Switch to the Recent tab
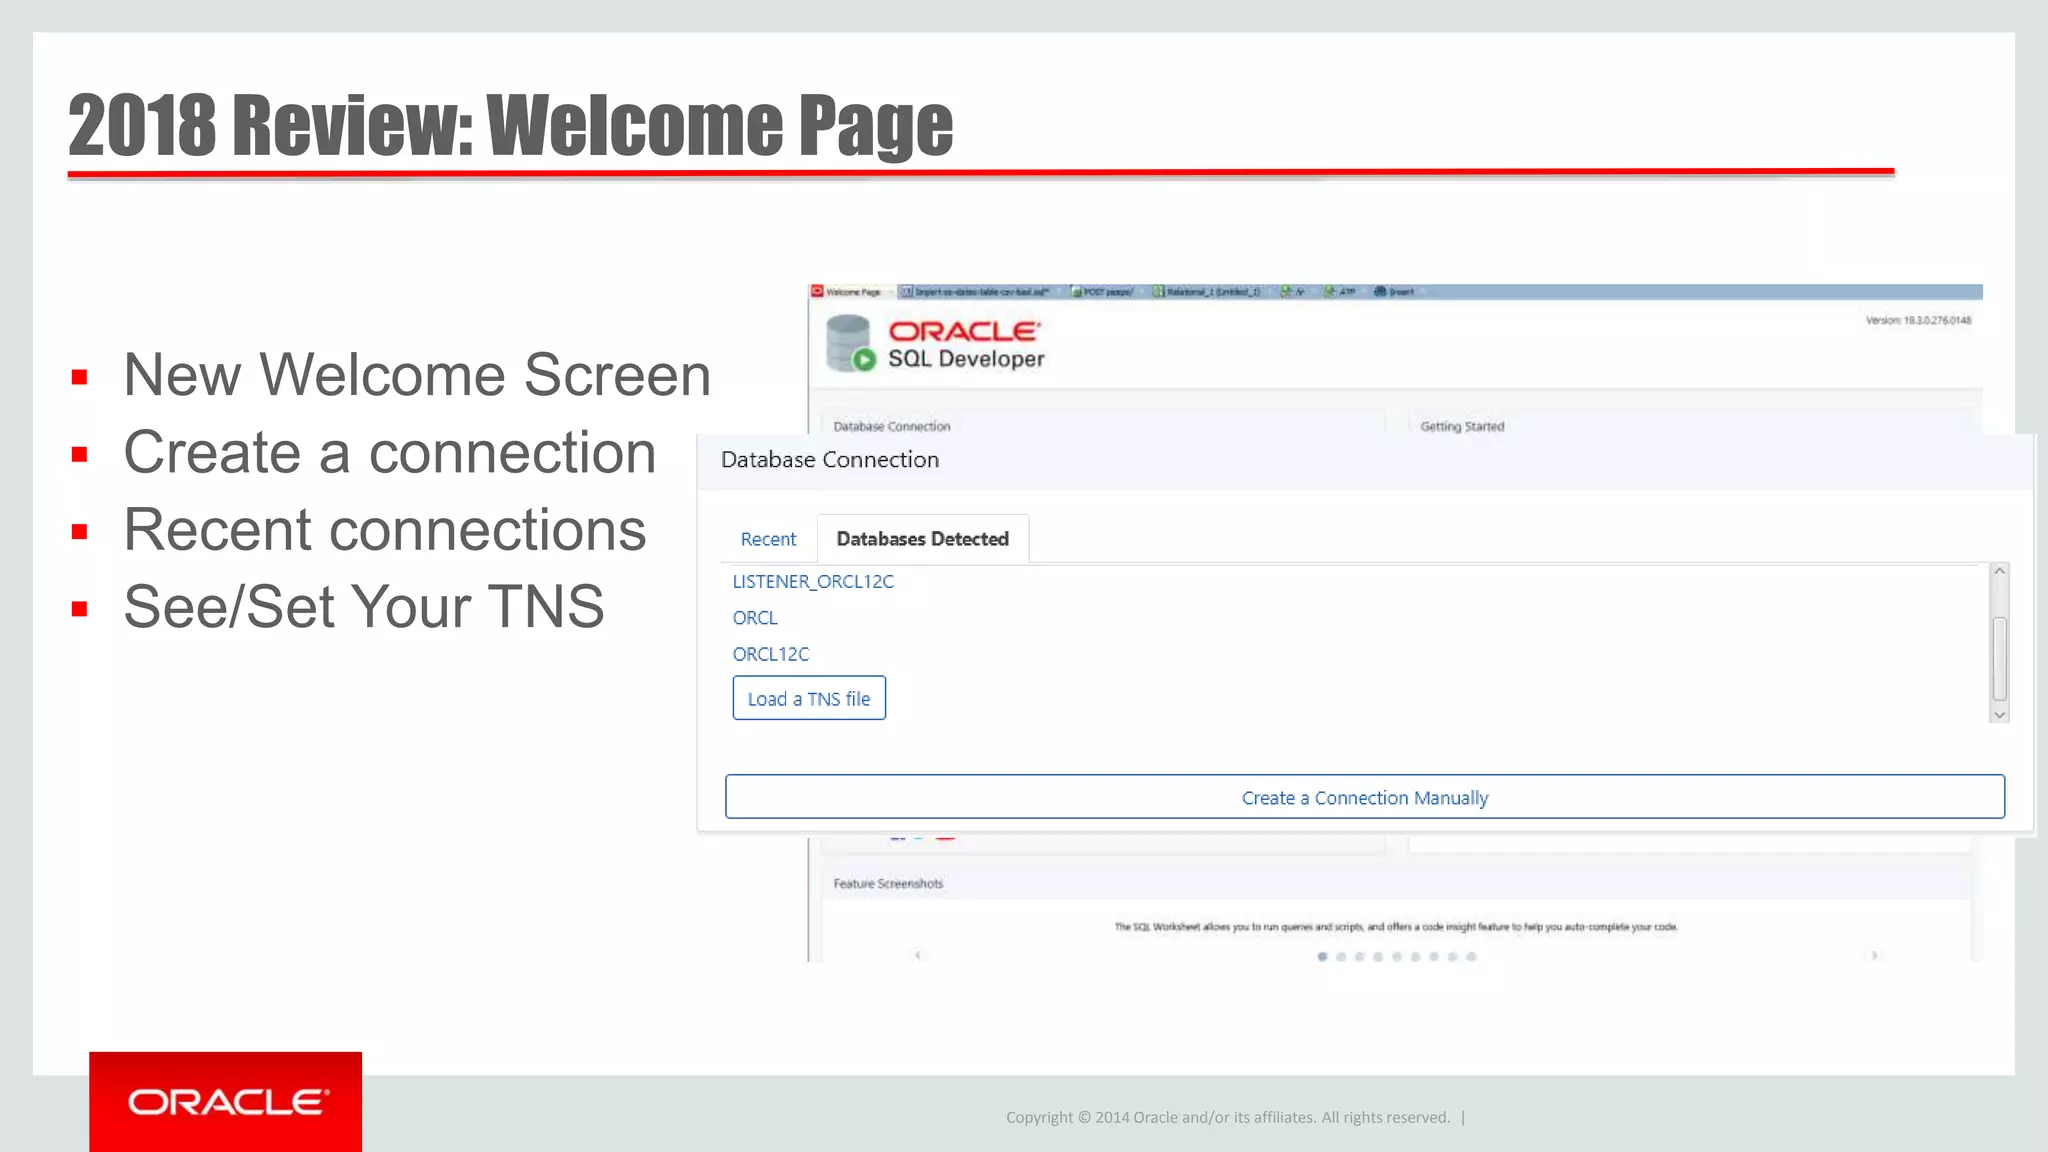The image size is (2048, 1152). 768,539
